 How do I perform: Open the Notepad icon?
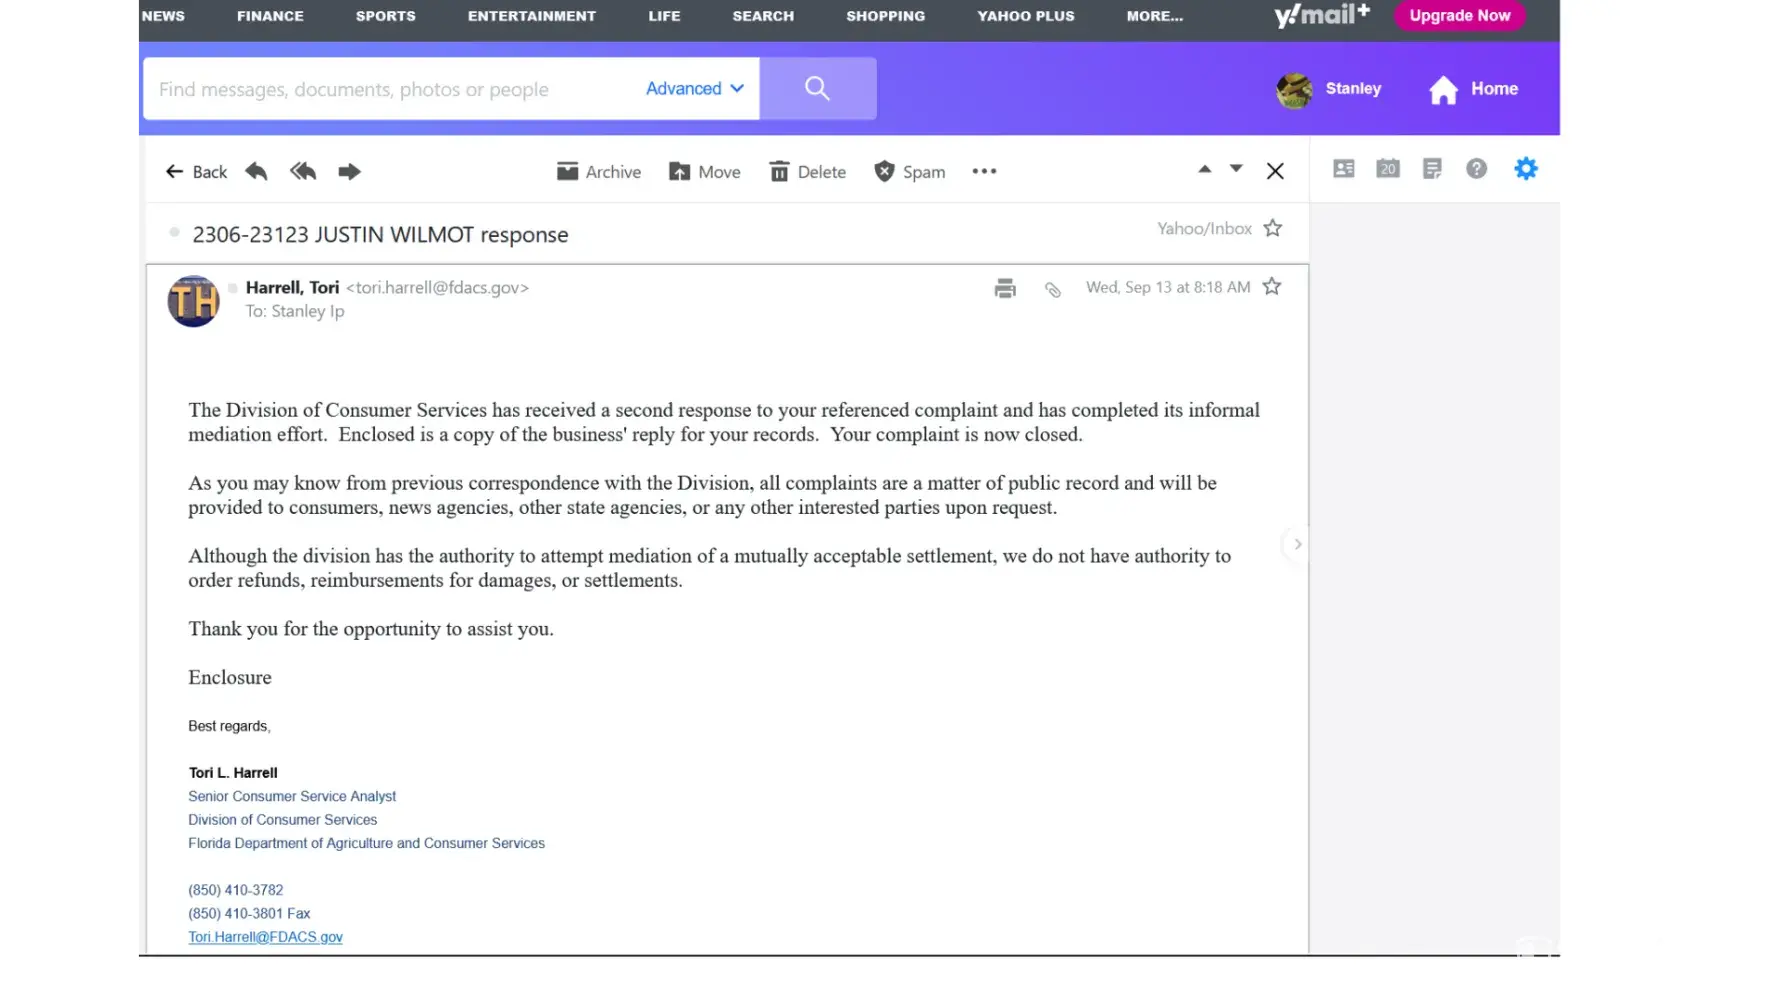[1432, 169]
